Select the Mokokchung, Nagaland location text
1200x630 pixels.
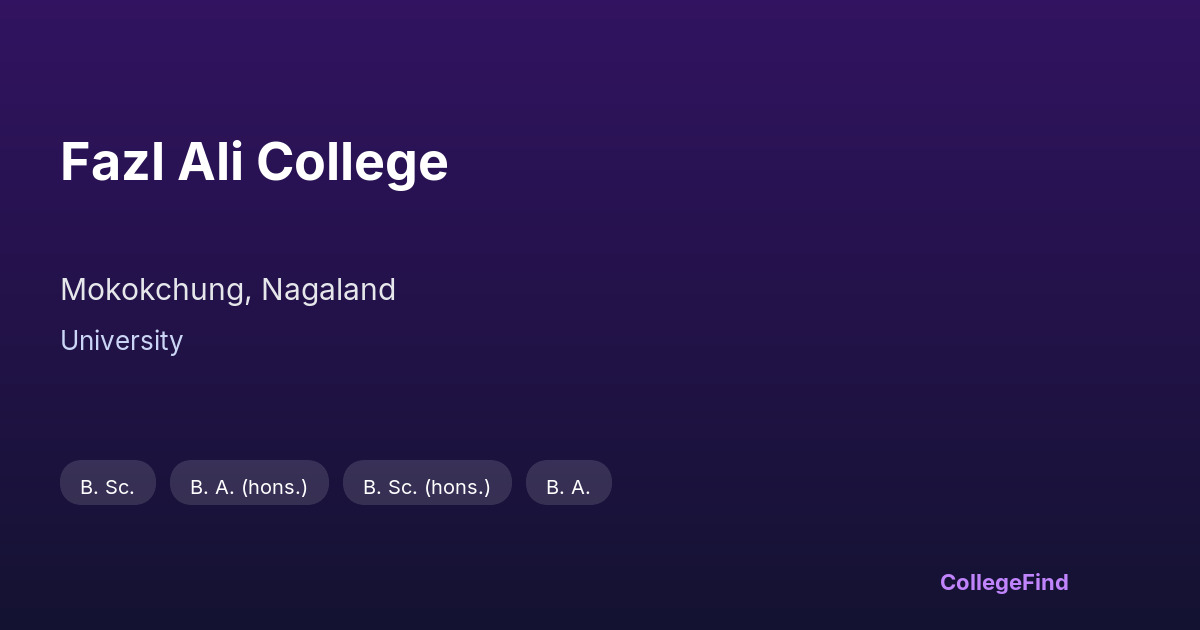(x=228, y=290)
